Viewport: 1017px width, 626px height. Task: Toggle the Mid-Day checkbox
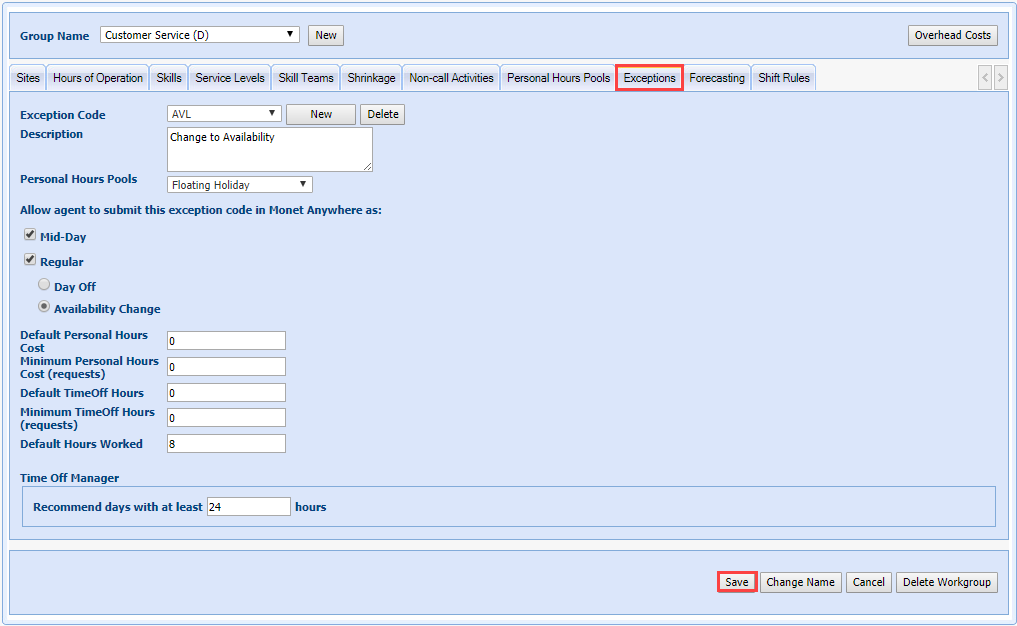[x=30, y=236]
